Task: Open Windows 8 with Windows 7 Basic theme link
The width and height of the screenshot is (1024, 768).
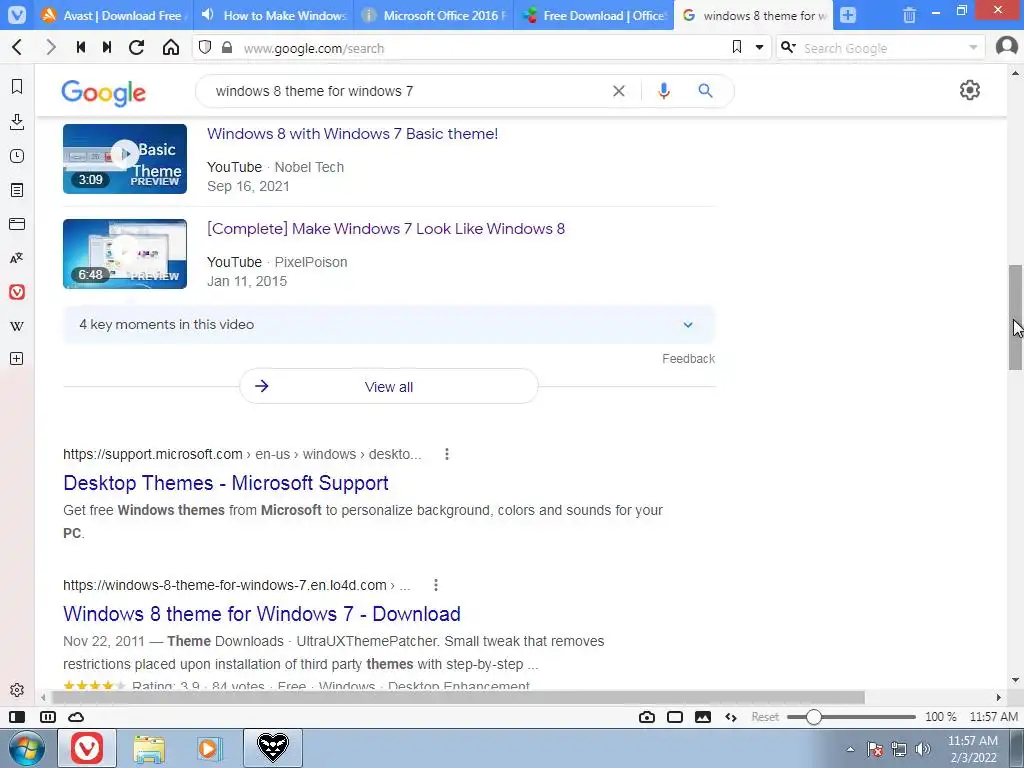Action: point(353,134)
